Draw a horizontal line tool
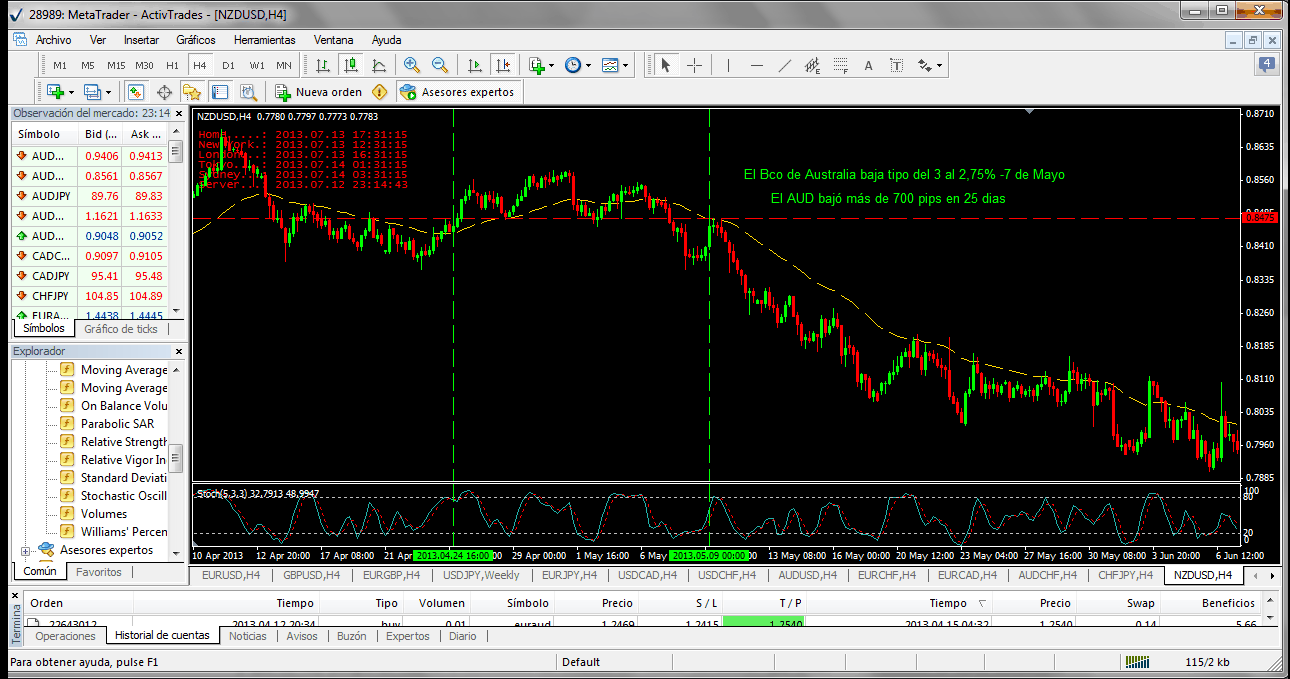 (x=757, y=65)
